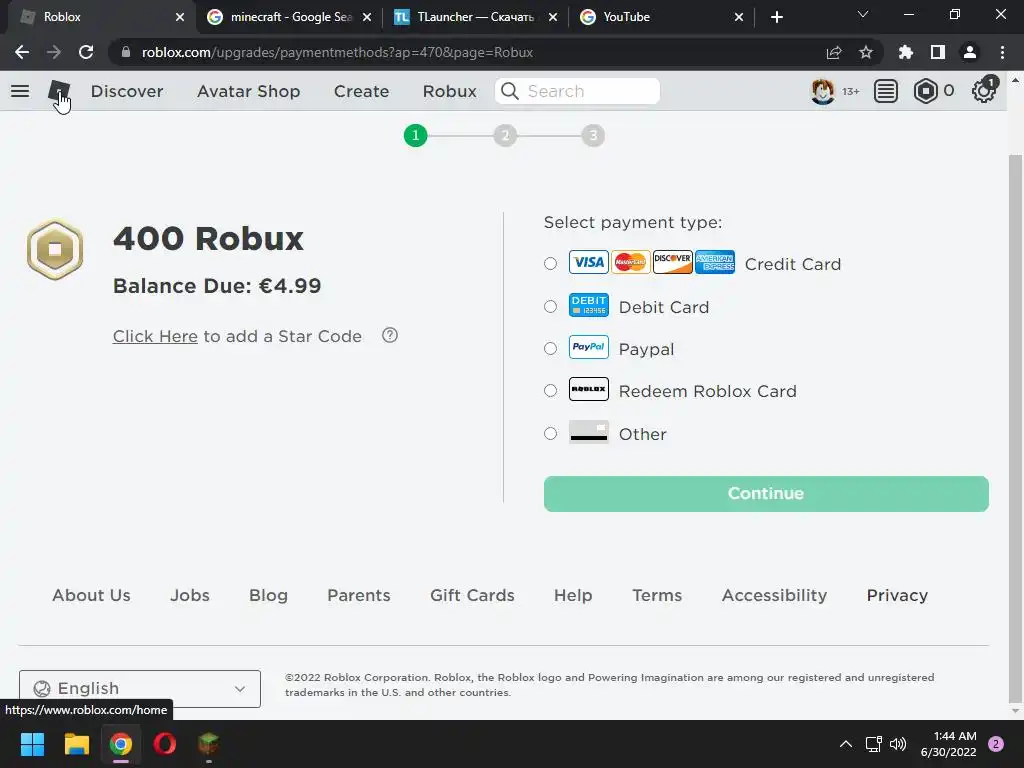The width and height of the screenshot is (1024, 768).
Task: Open the tab search chevron in title bar
Action: tap(863, 14)
